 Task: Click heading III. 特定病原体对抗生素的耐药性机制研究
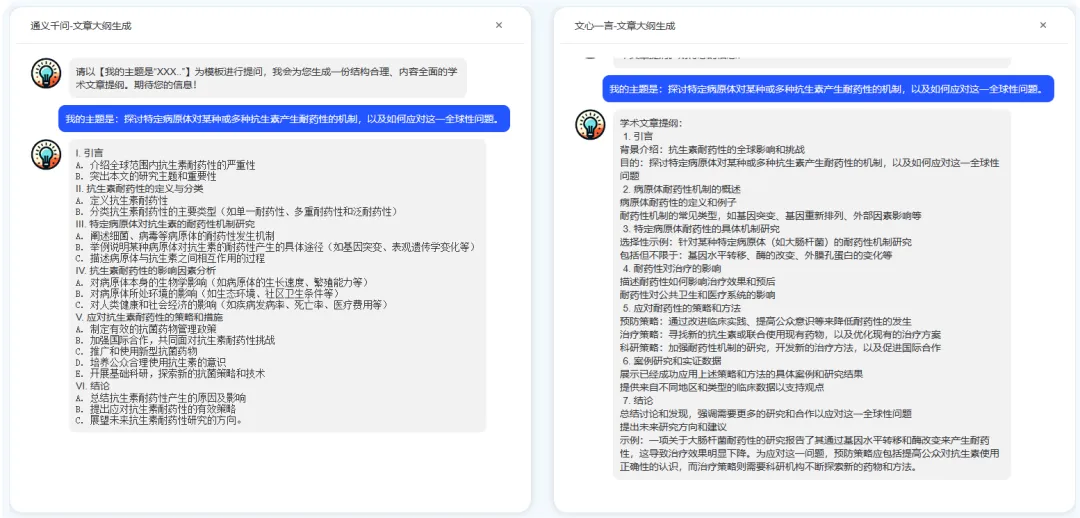[165, 224]
